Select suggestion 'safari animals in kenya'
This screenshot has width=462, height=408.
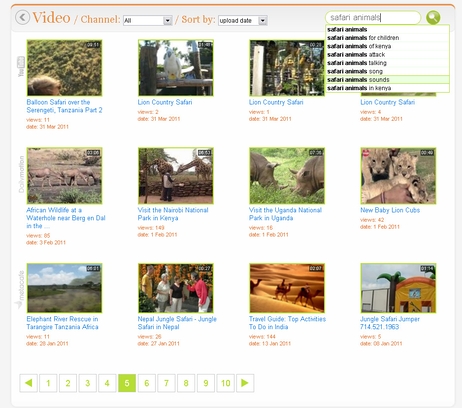[387, 88]
